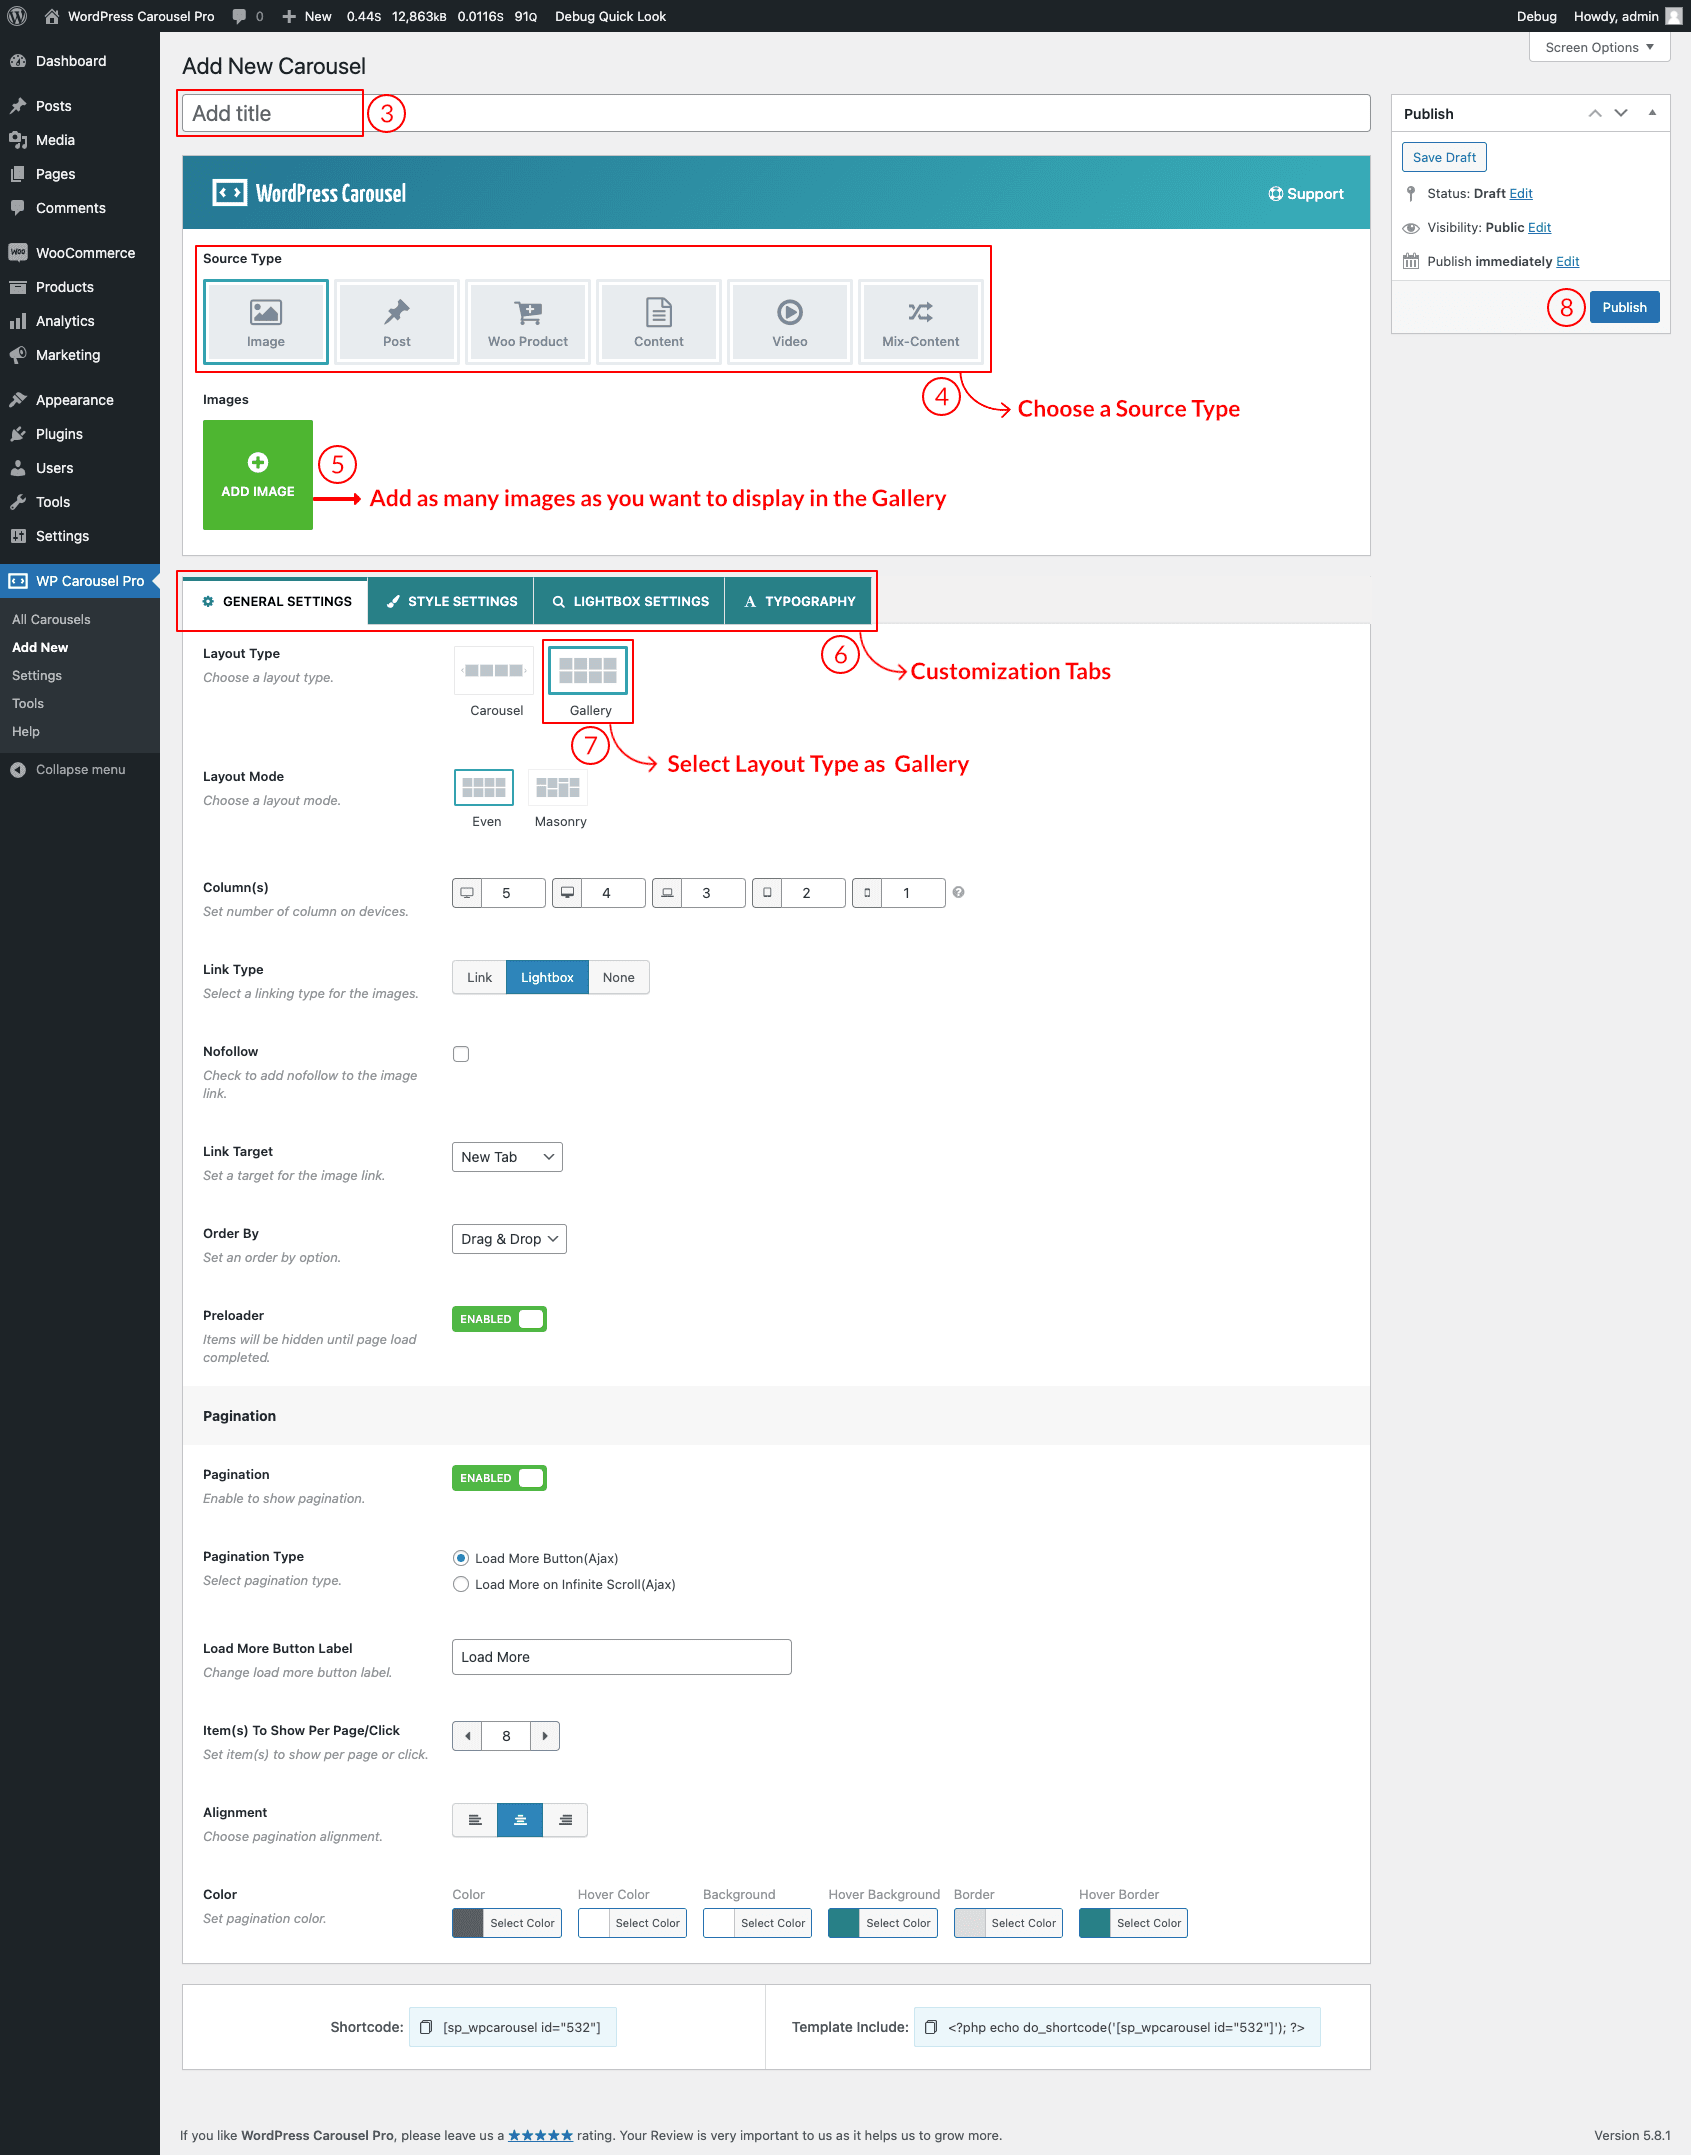Click the copy icon beside the Shortcode
This screenshot has width=1691, height=2155.
click(x=426, y=2027)
